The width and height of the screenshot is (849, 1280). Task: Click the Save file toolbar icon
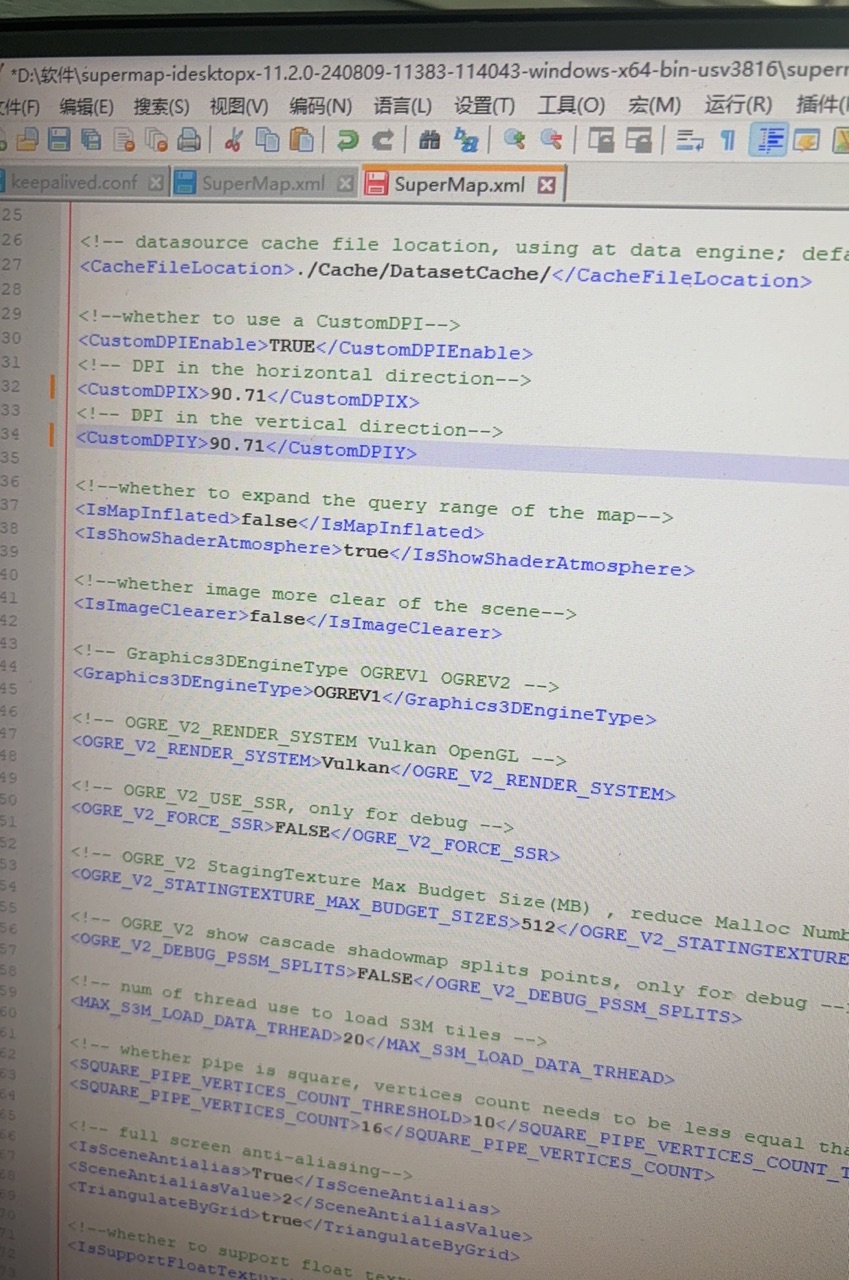[58, 140]
